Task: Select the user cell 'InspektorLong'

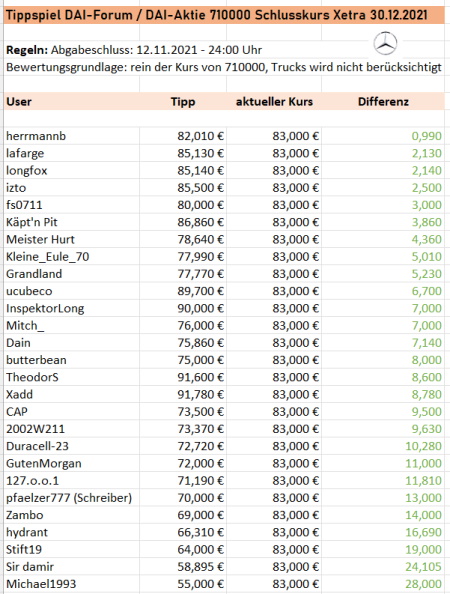Action: 45,308
